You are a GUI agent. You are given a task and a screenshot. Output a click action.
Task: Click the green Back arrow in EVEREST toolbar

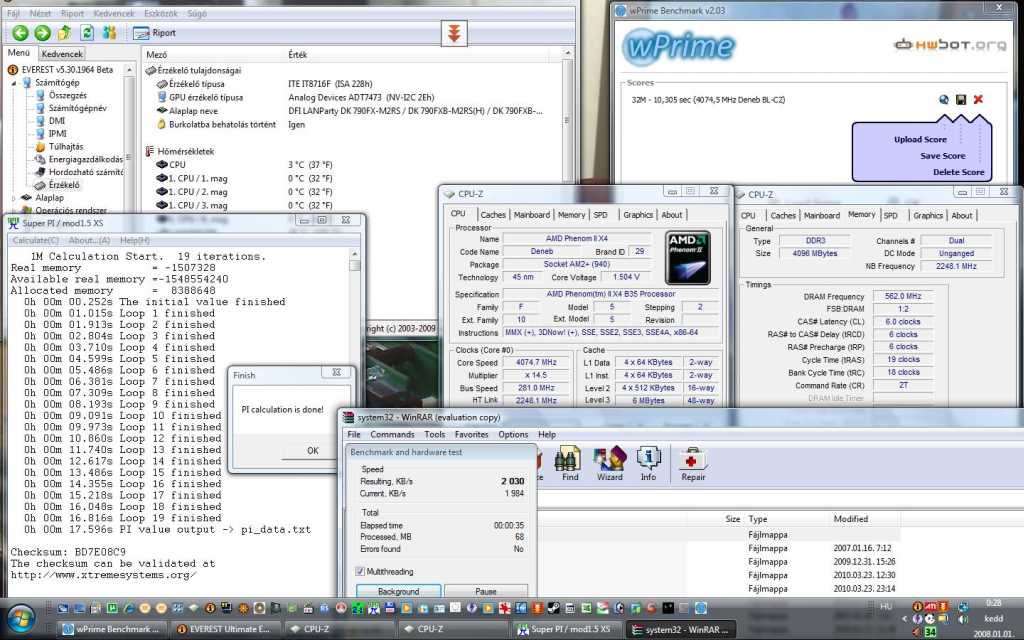click(x=20, y=33)
